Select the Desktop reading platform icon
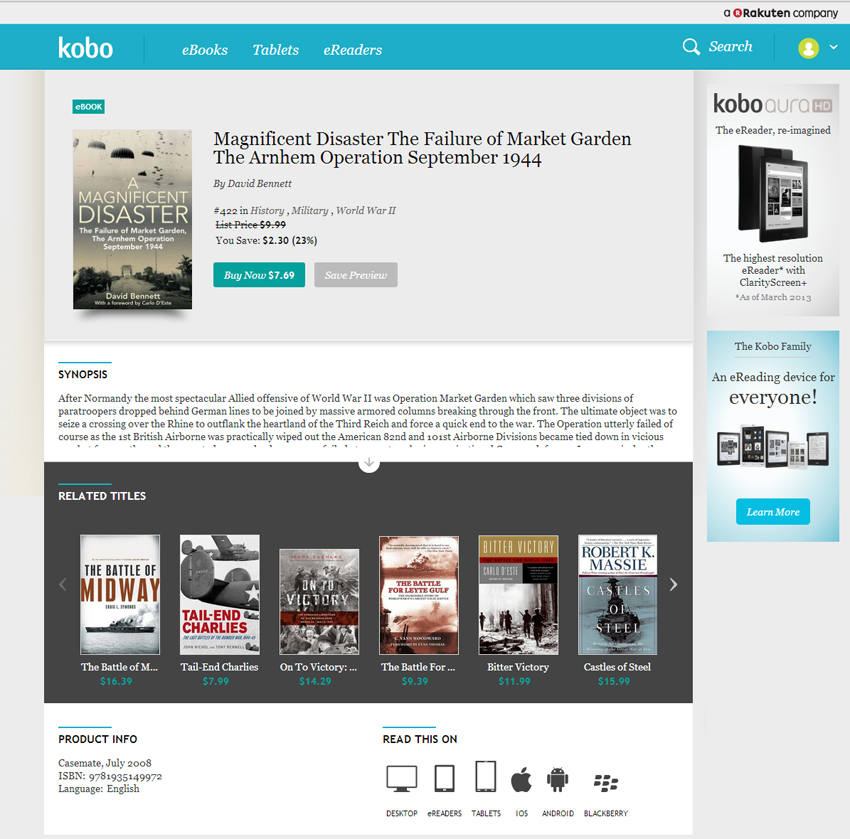This screenshot has width=850, height=839. (x=402, y=778)
